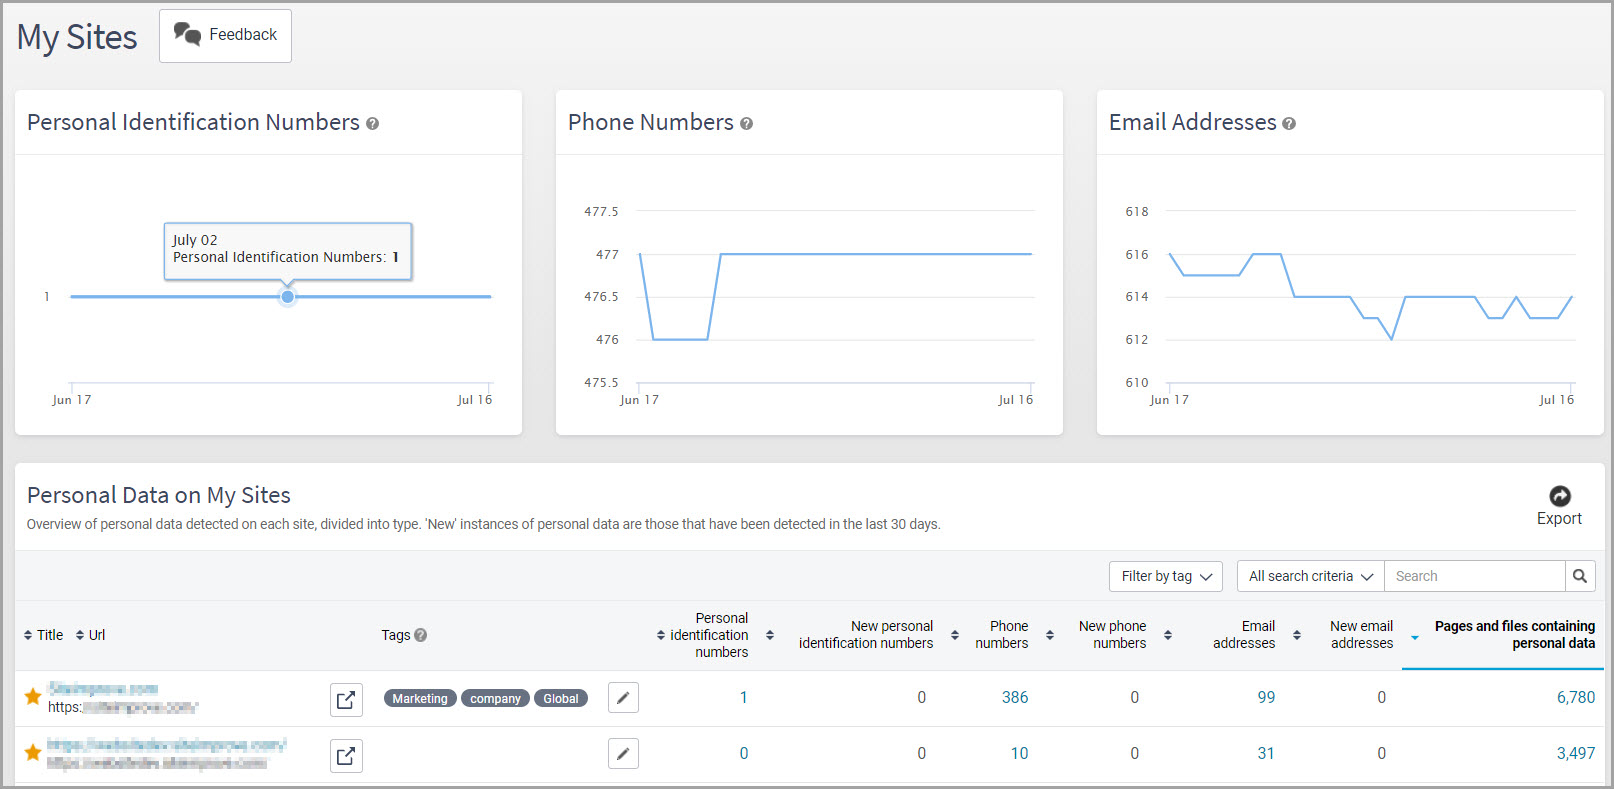
Task: Click the Export arrow icon
Action: (1559, 496)
